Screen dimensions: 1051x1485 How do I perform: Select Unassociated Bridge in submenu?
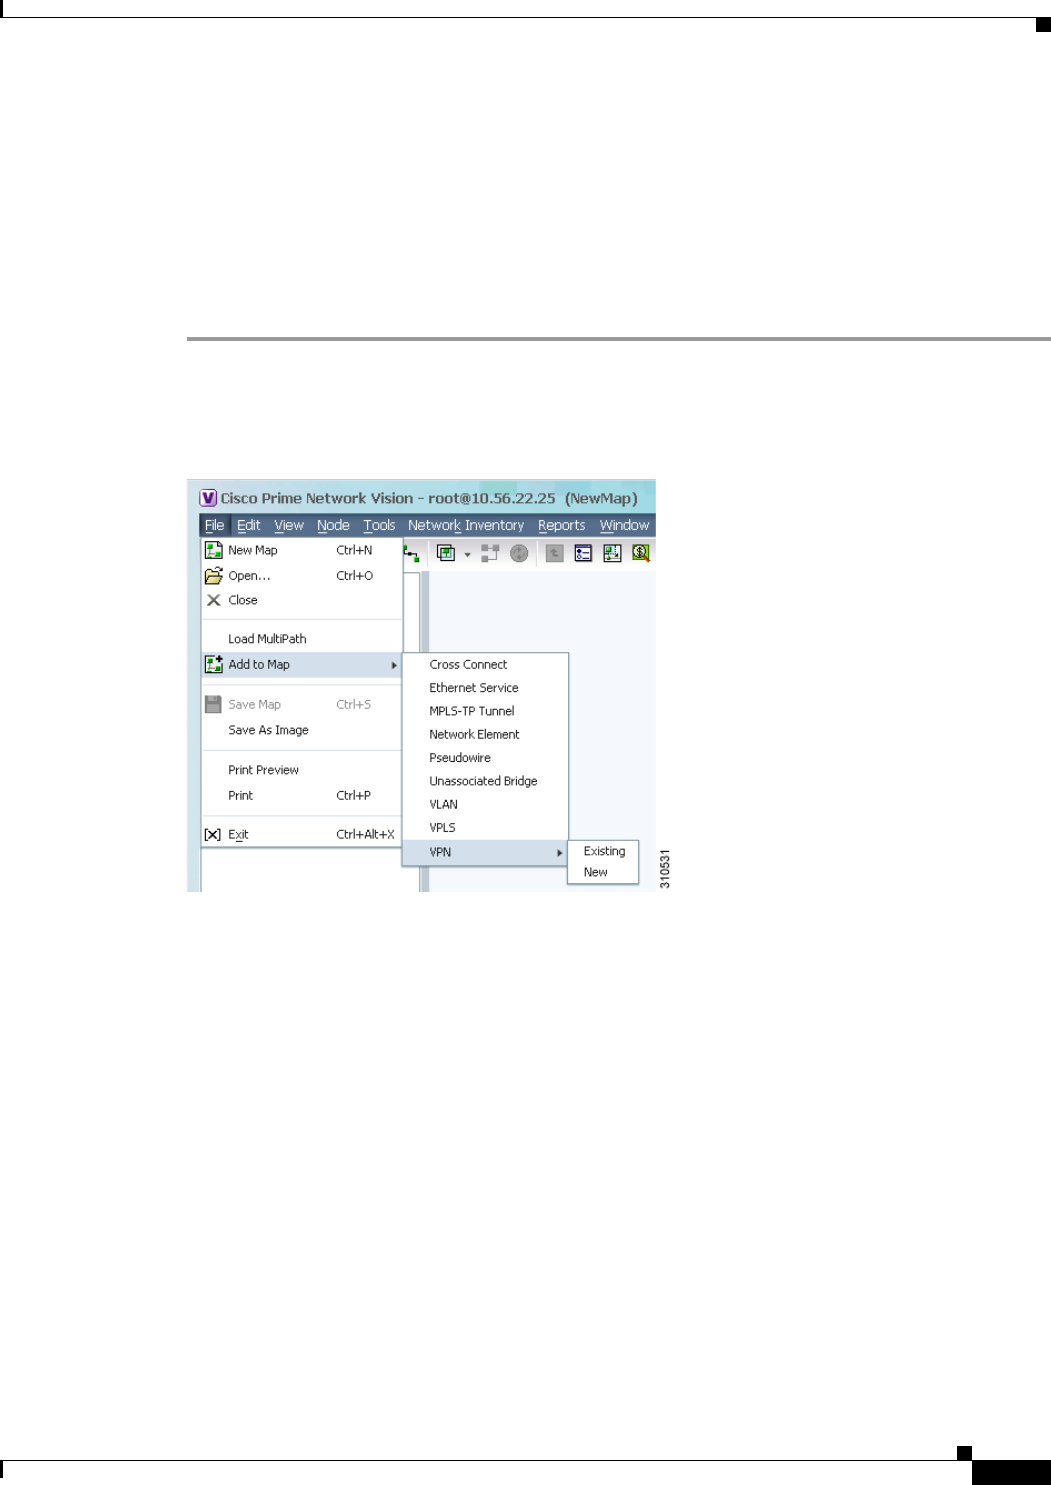485,781
